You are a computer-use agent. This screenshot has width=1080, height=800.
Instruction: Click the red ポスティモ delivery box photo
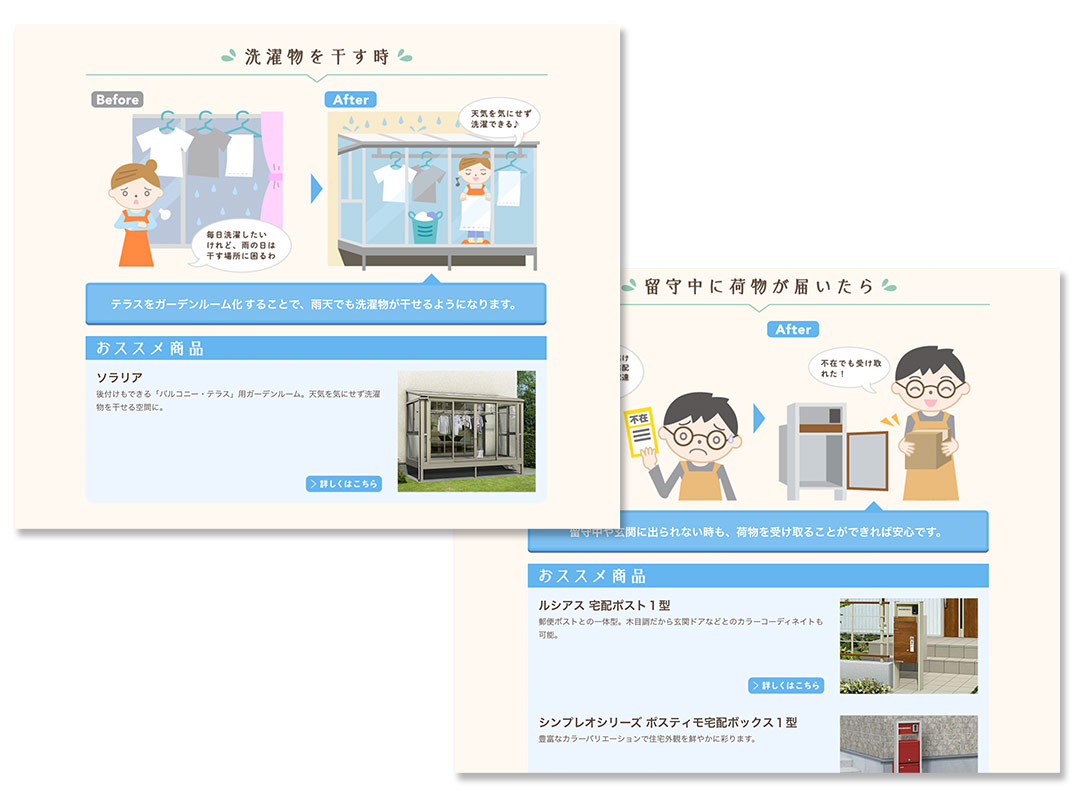(908, 743)
